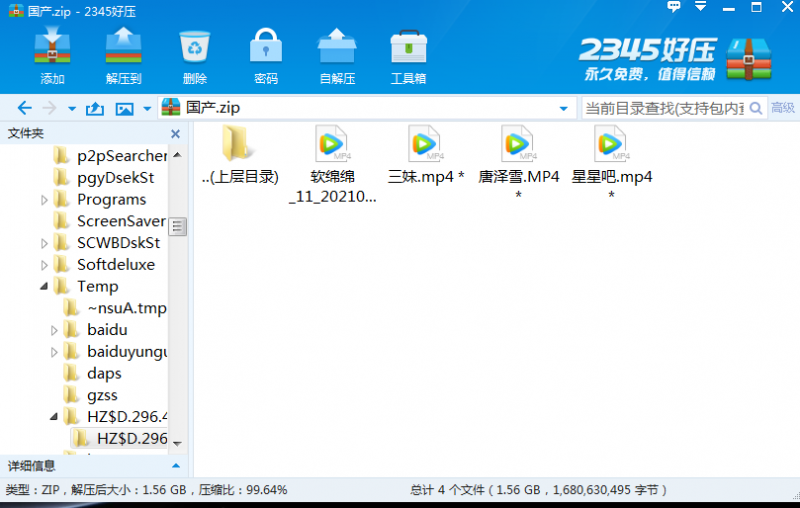Close the 文件夹 folder panel

[175, 133]
